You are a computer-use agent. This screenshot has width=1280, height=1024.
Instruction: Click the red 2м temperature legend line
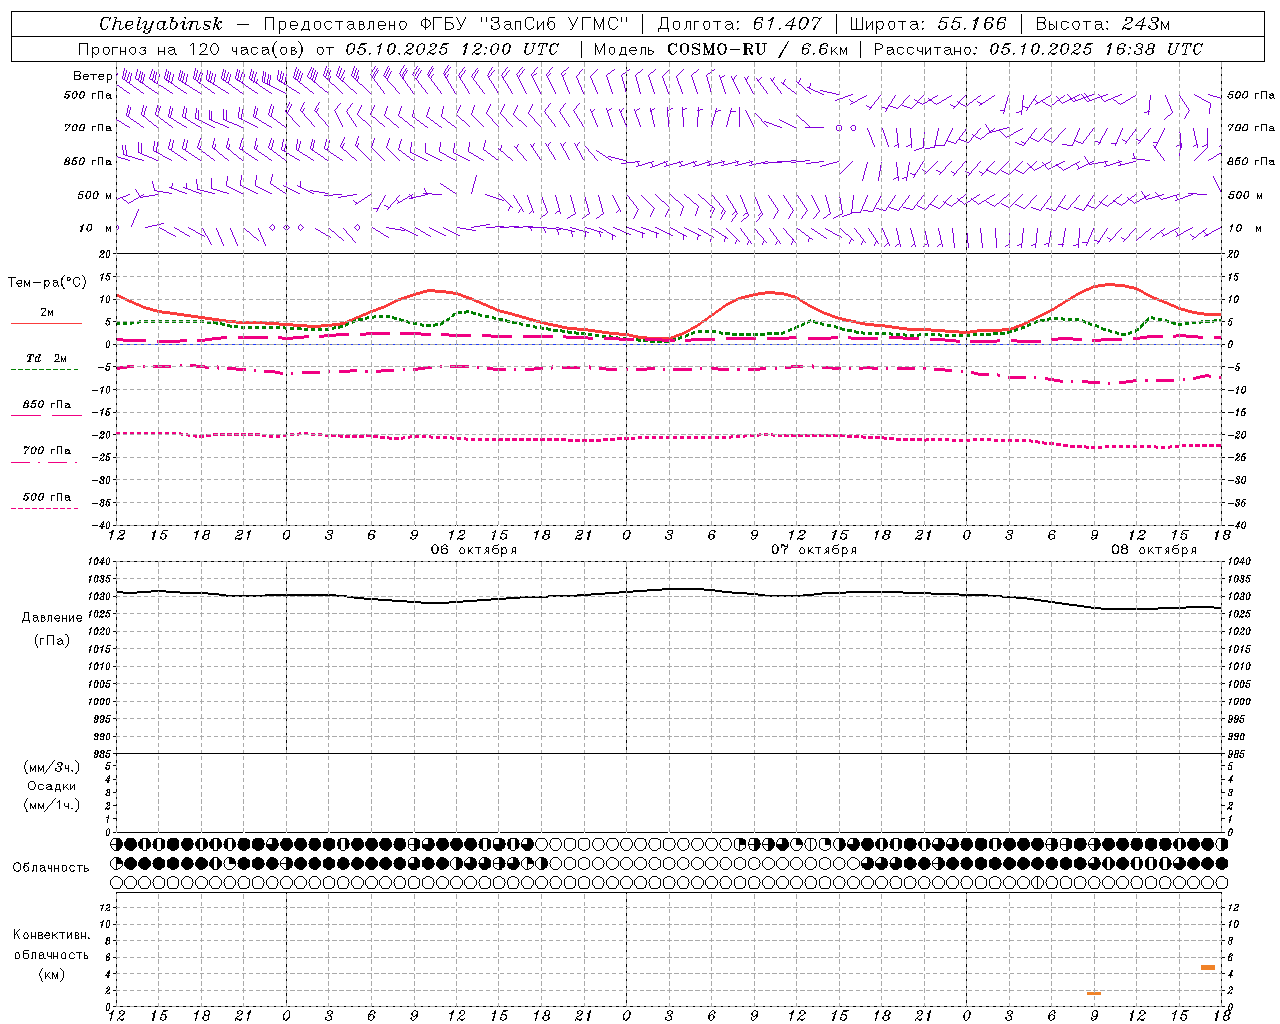[46, 323]
